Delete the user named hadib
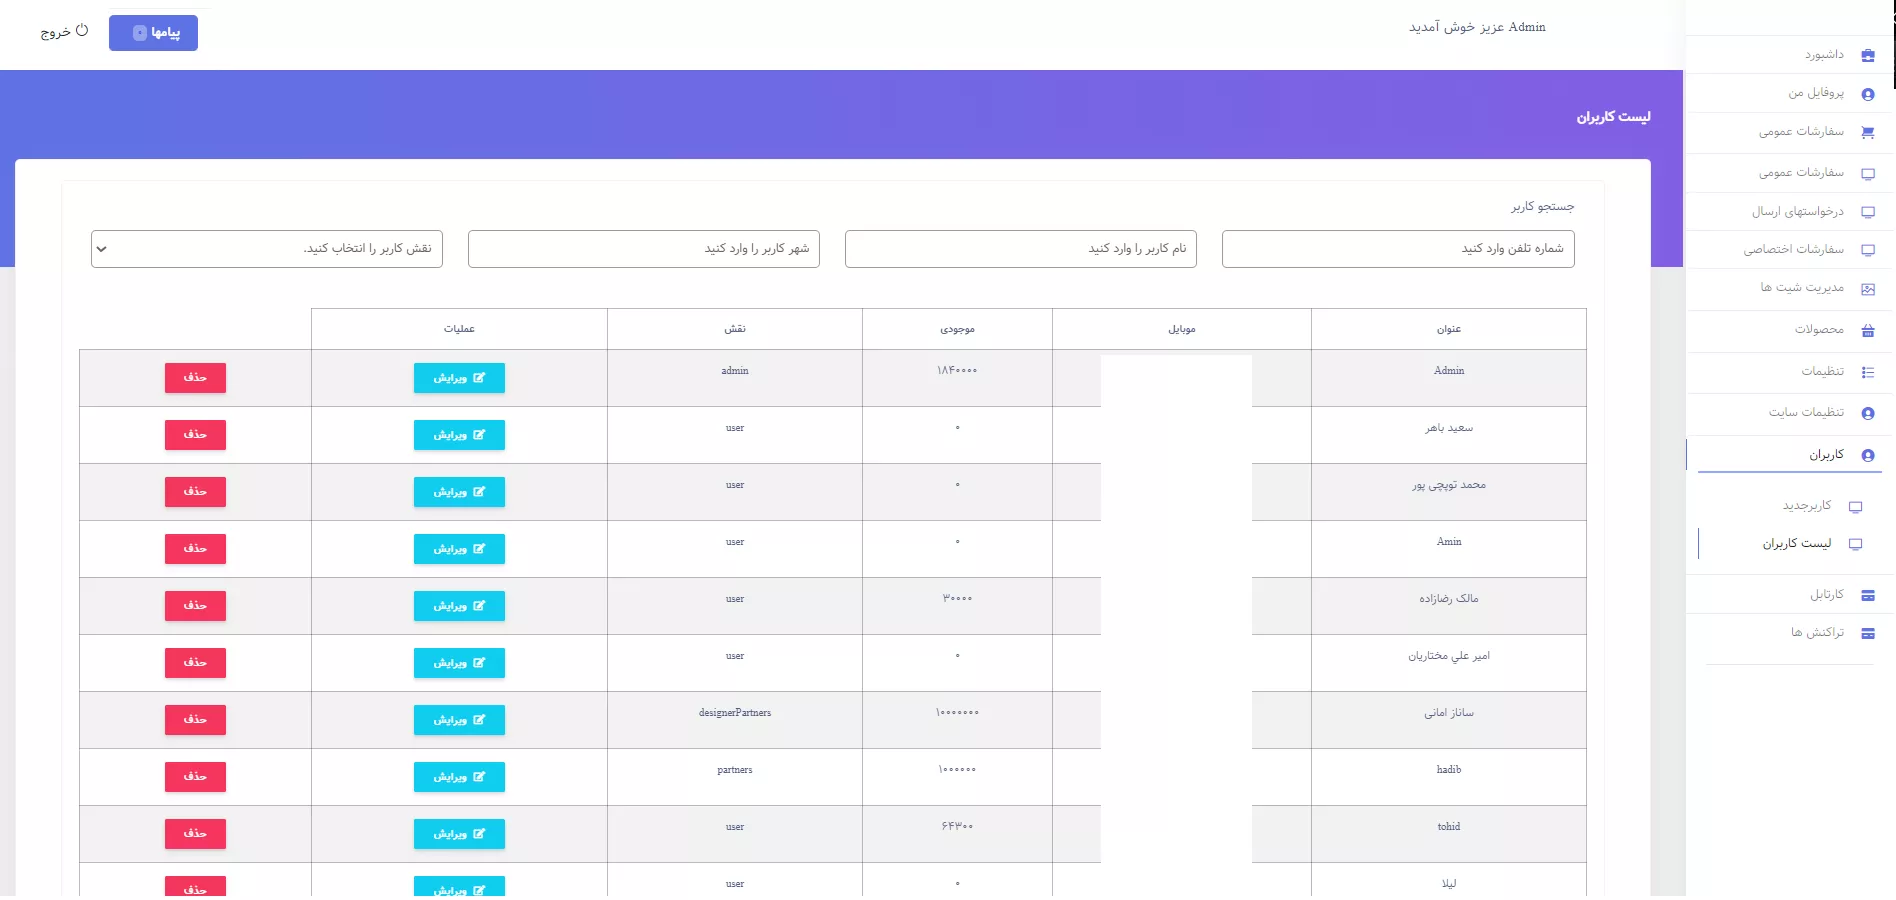Screen dimensions: 1896x900 coord(195,777)
